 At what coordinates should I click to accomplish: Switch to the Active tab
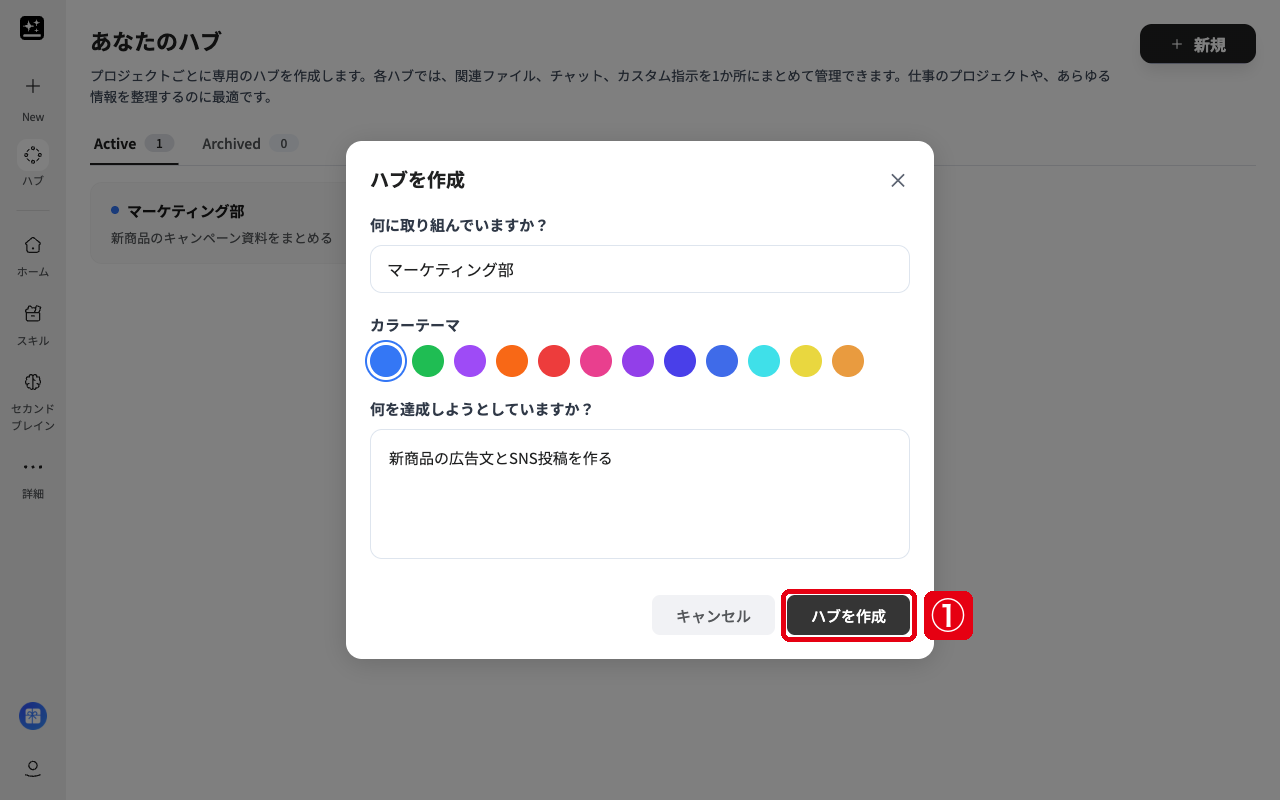point(134,144)
